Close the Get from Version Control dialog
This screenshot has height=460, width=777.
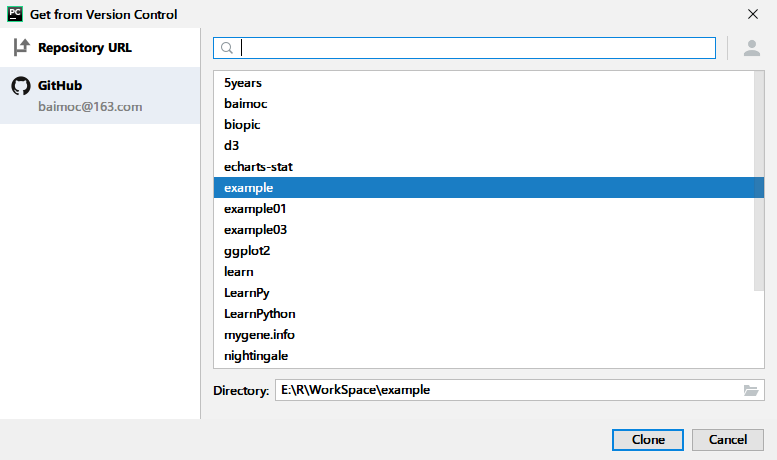(753, 14)
